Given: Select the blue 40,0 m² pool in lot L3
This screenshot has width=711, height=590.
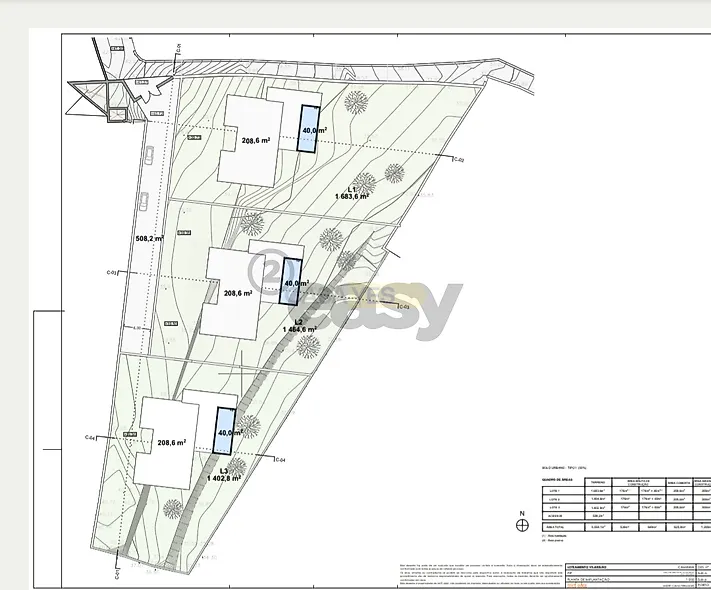Looking at the screenshot, I should (224, 430).
